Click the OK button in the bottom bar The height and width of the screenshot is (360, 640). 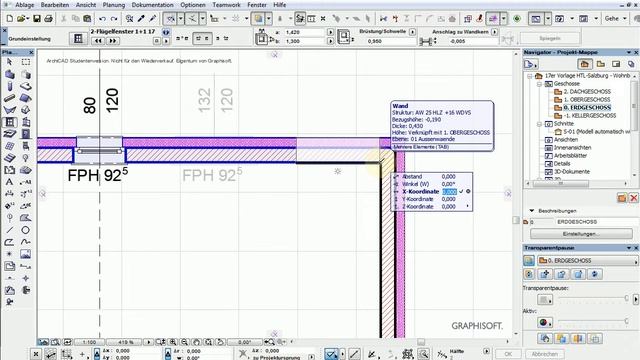[508, 354]
